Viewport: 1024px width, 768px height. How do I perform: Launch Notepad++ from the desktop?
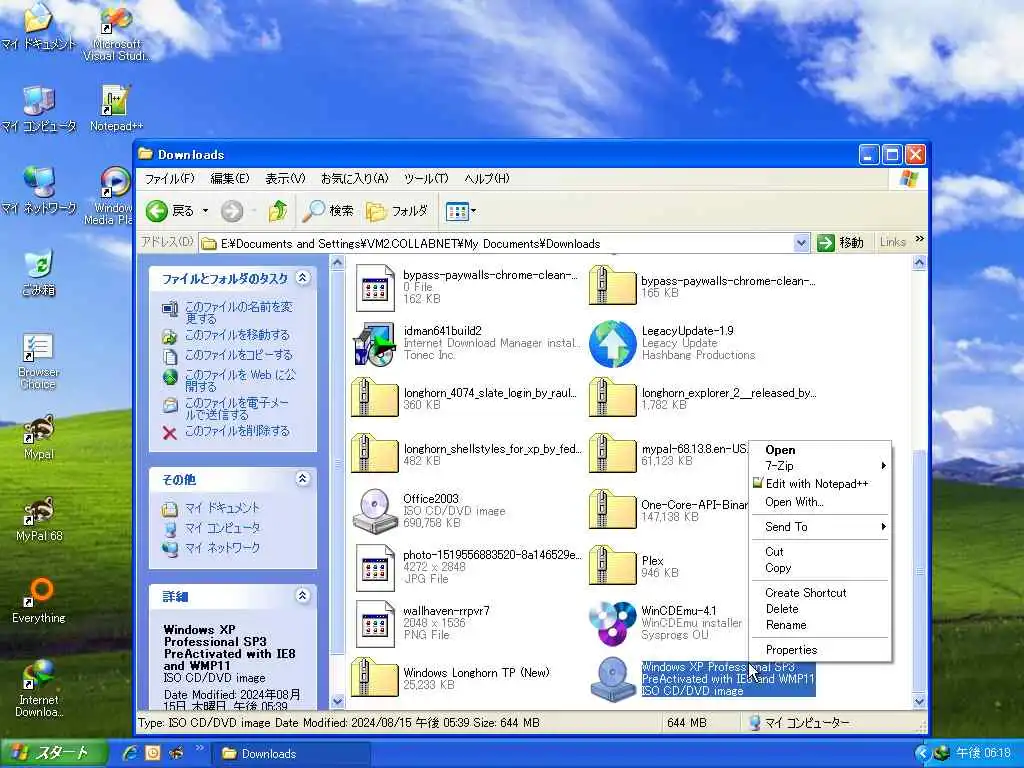pos(116,108)
